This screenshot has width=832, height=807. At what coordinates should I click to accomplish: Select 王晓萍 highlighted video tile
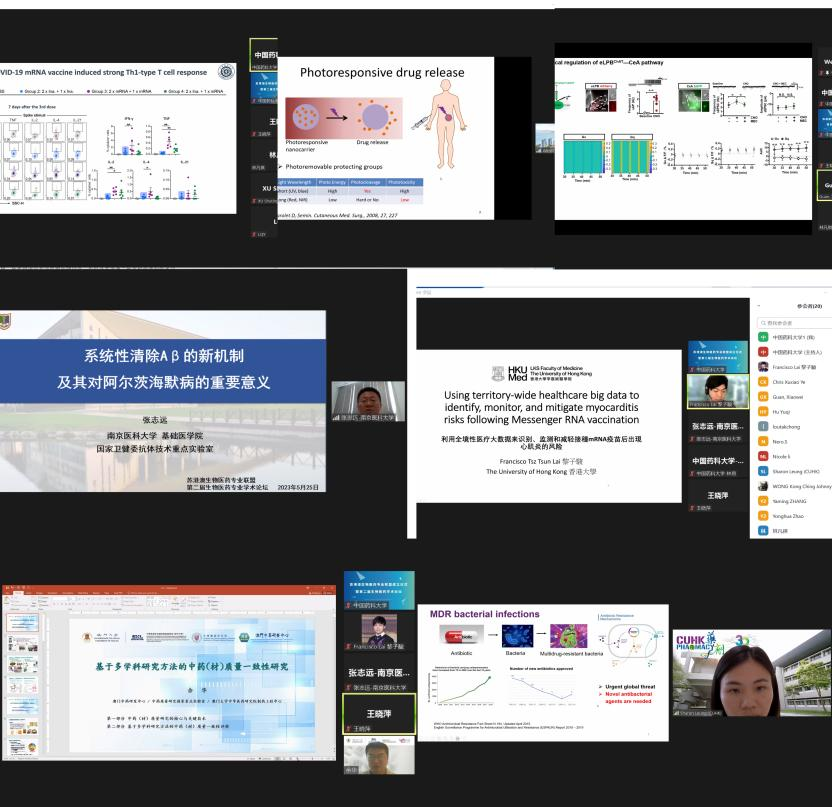377,713
